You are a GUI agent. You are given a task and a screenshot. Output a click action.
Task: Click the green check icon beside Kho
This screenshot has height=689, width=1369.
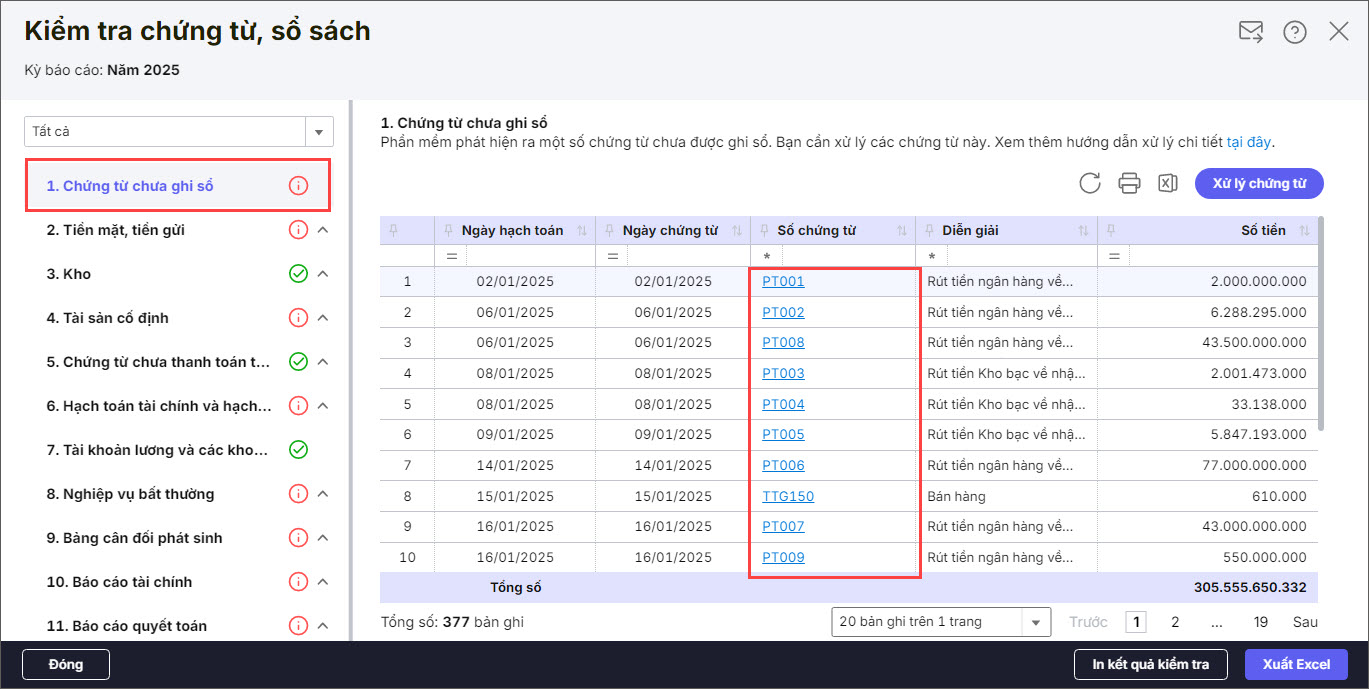click(x=298, y=274)
